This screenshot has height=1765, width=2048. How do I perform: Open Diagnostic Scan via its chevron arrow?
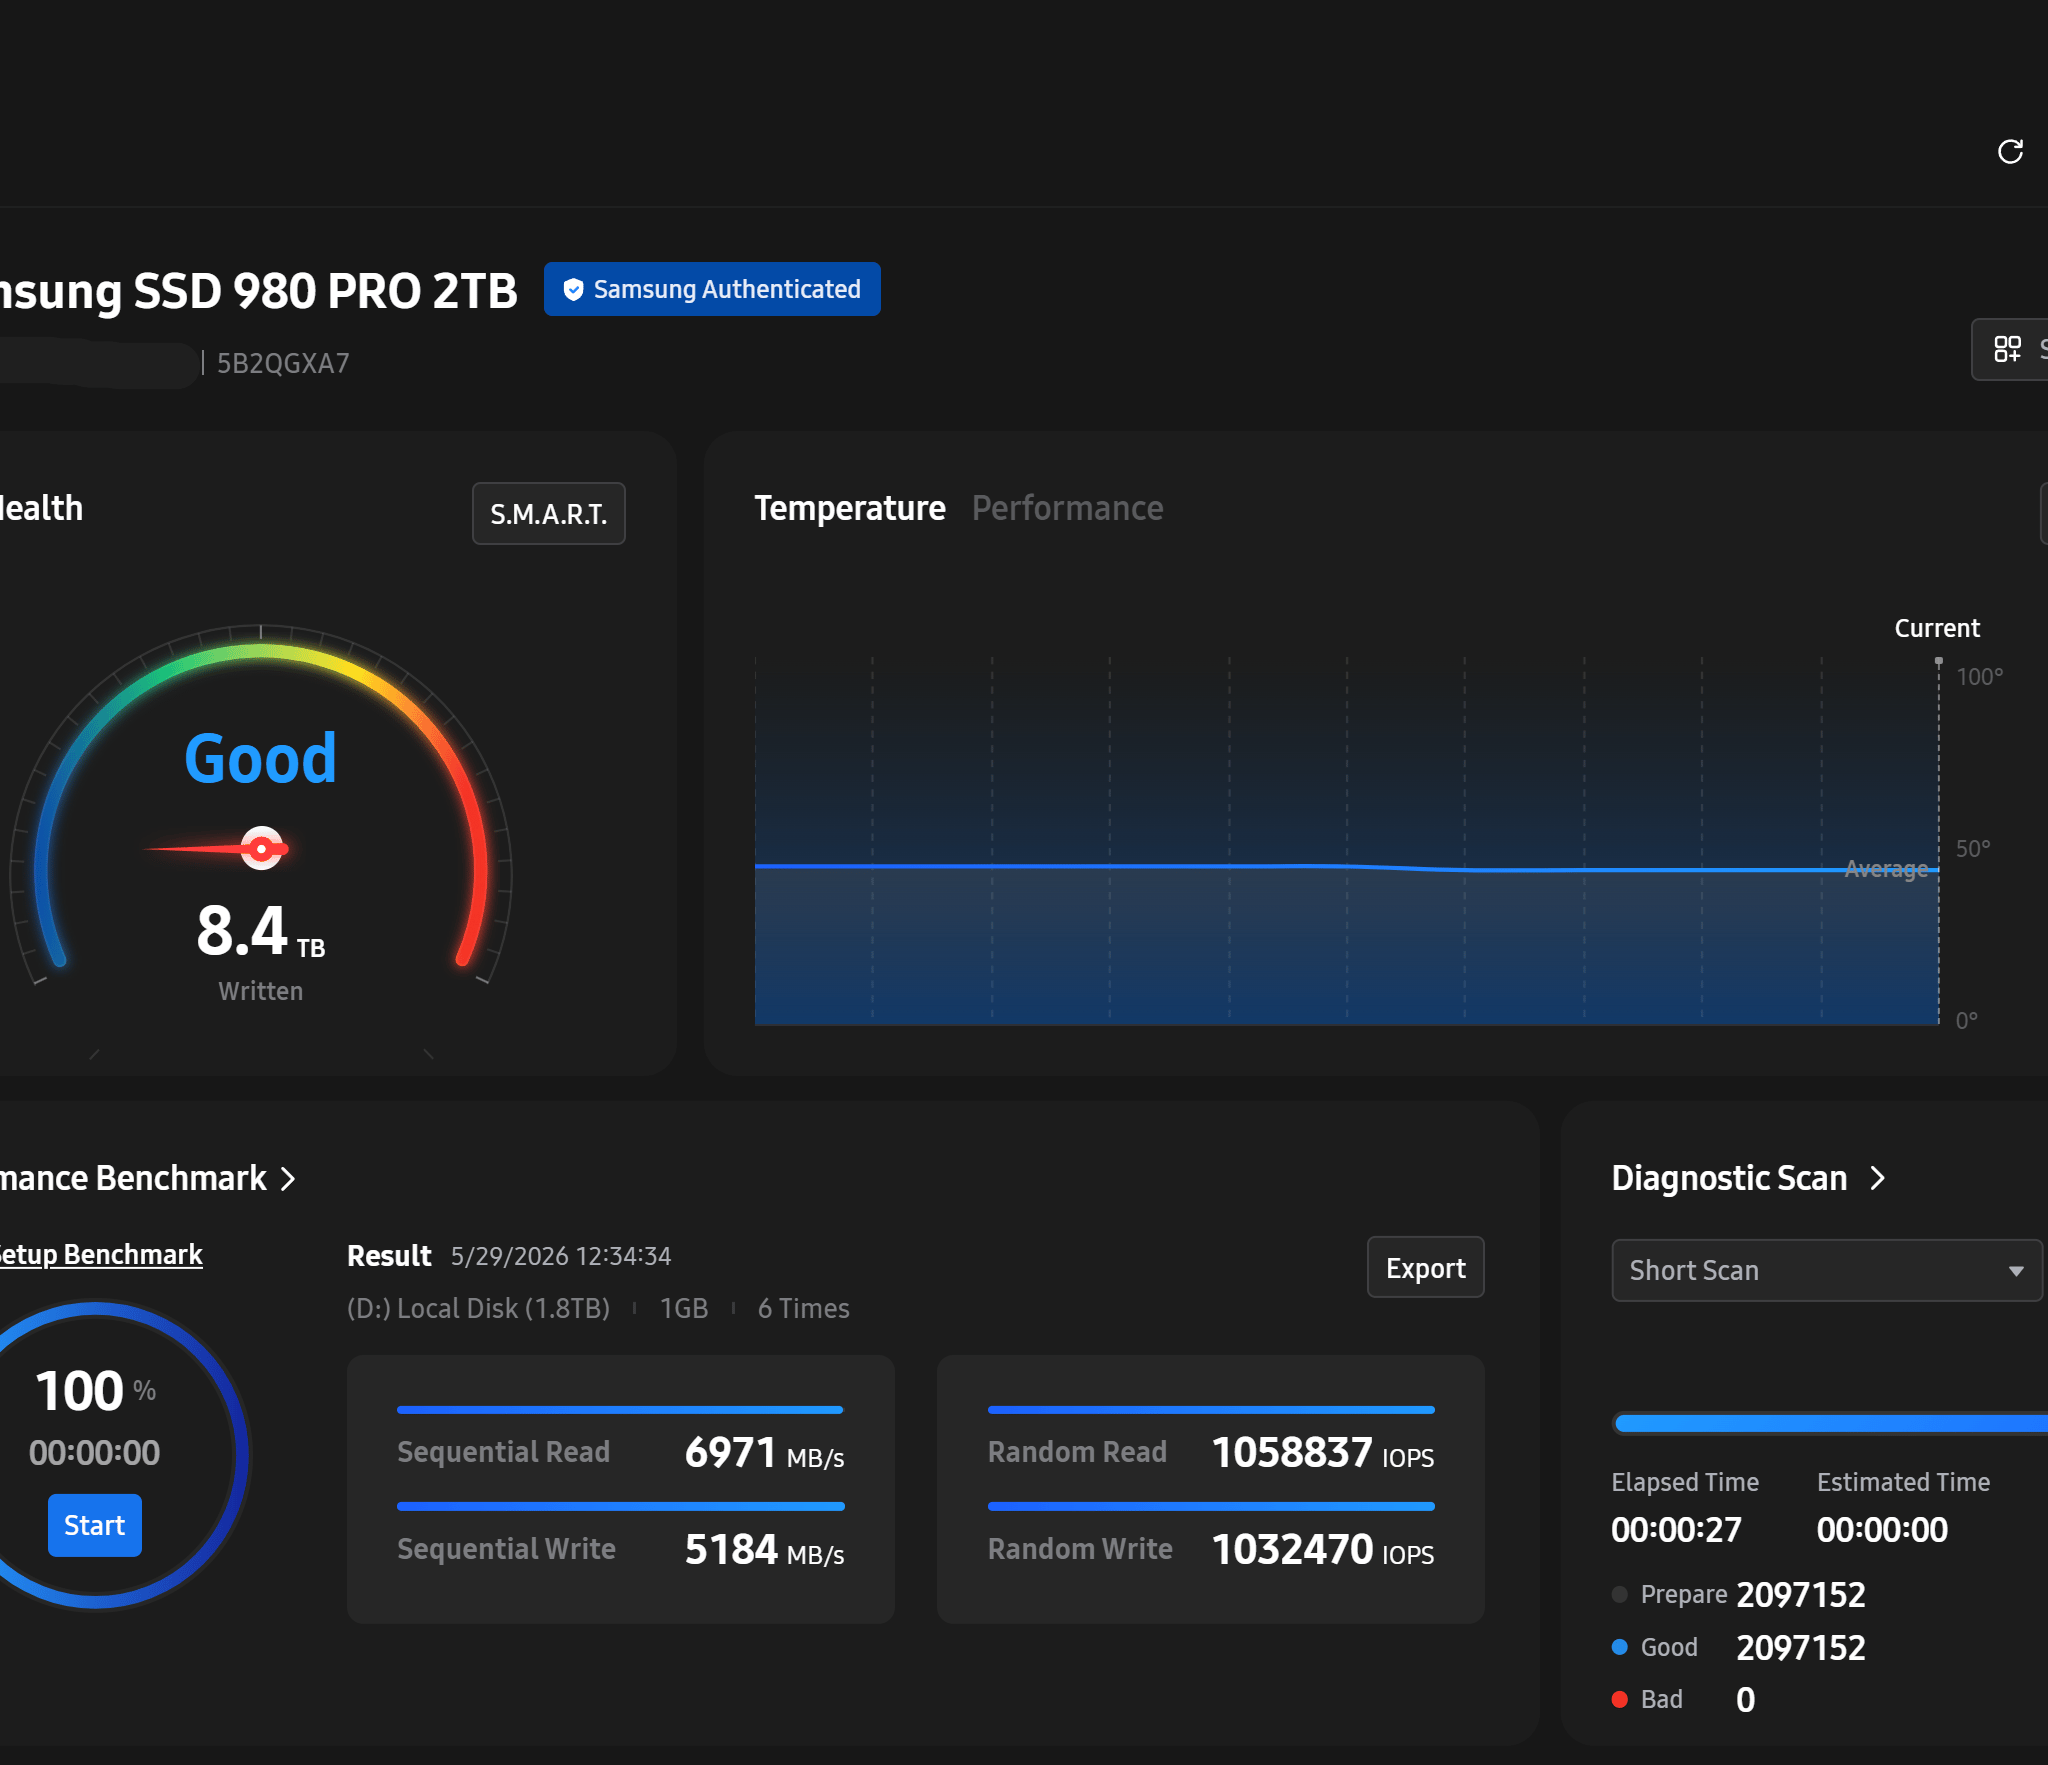[x=1878, y=1178]
